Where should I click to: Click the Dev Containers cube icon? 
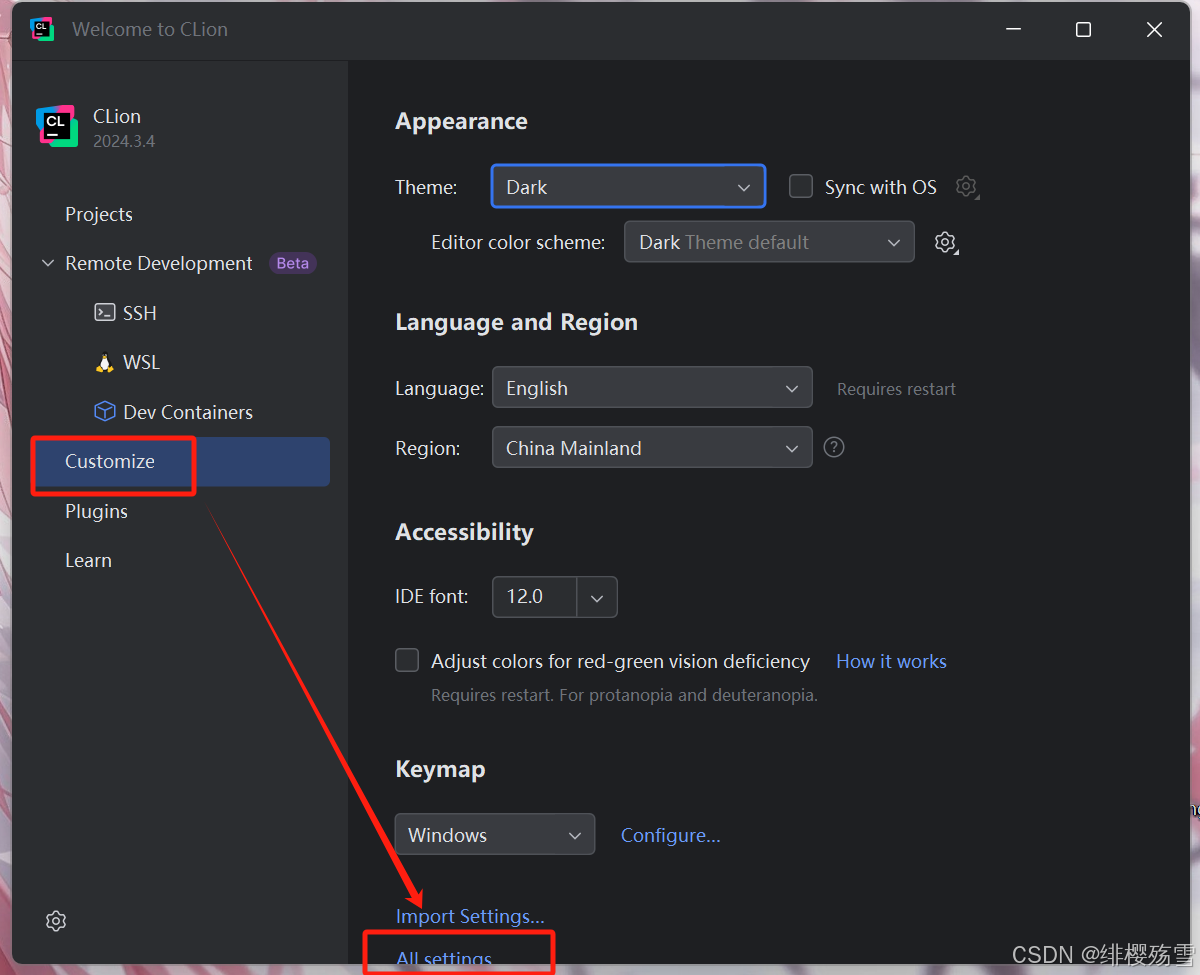[105, 411]
